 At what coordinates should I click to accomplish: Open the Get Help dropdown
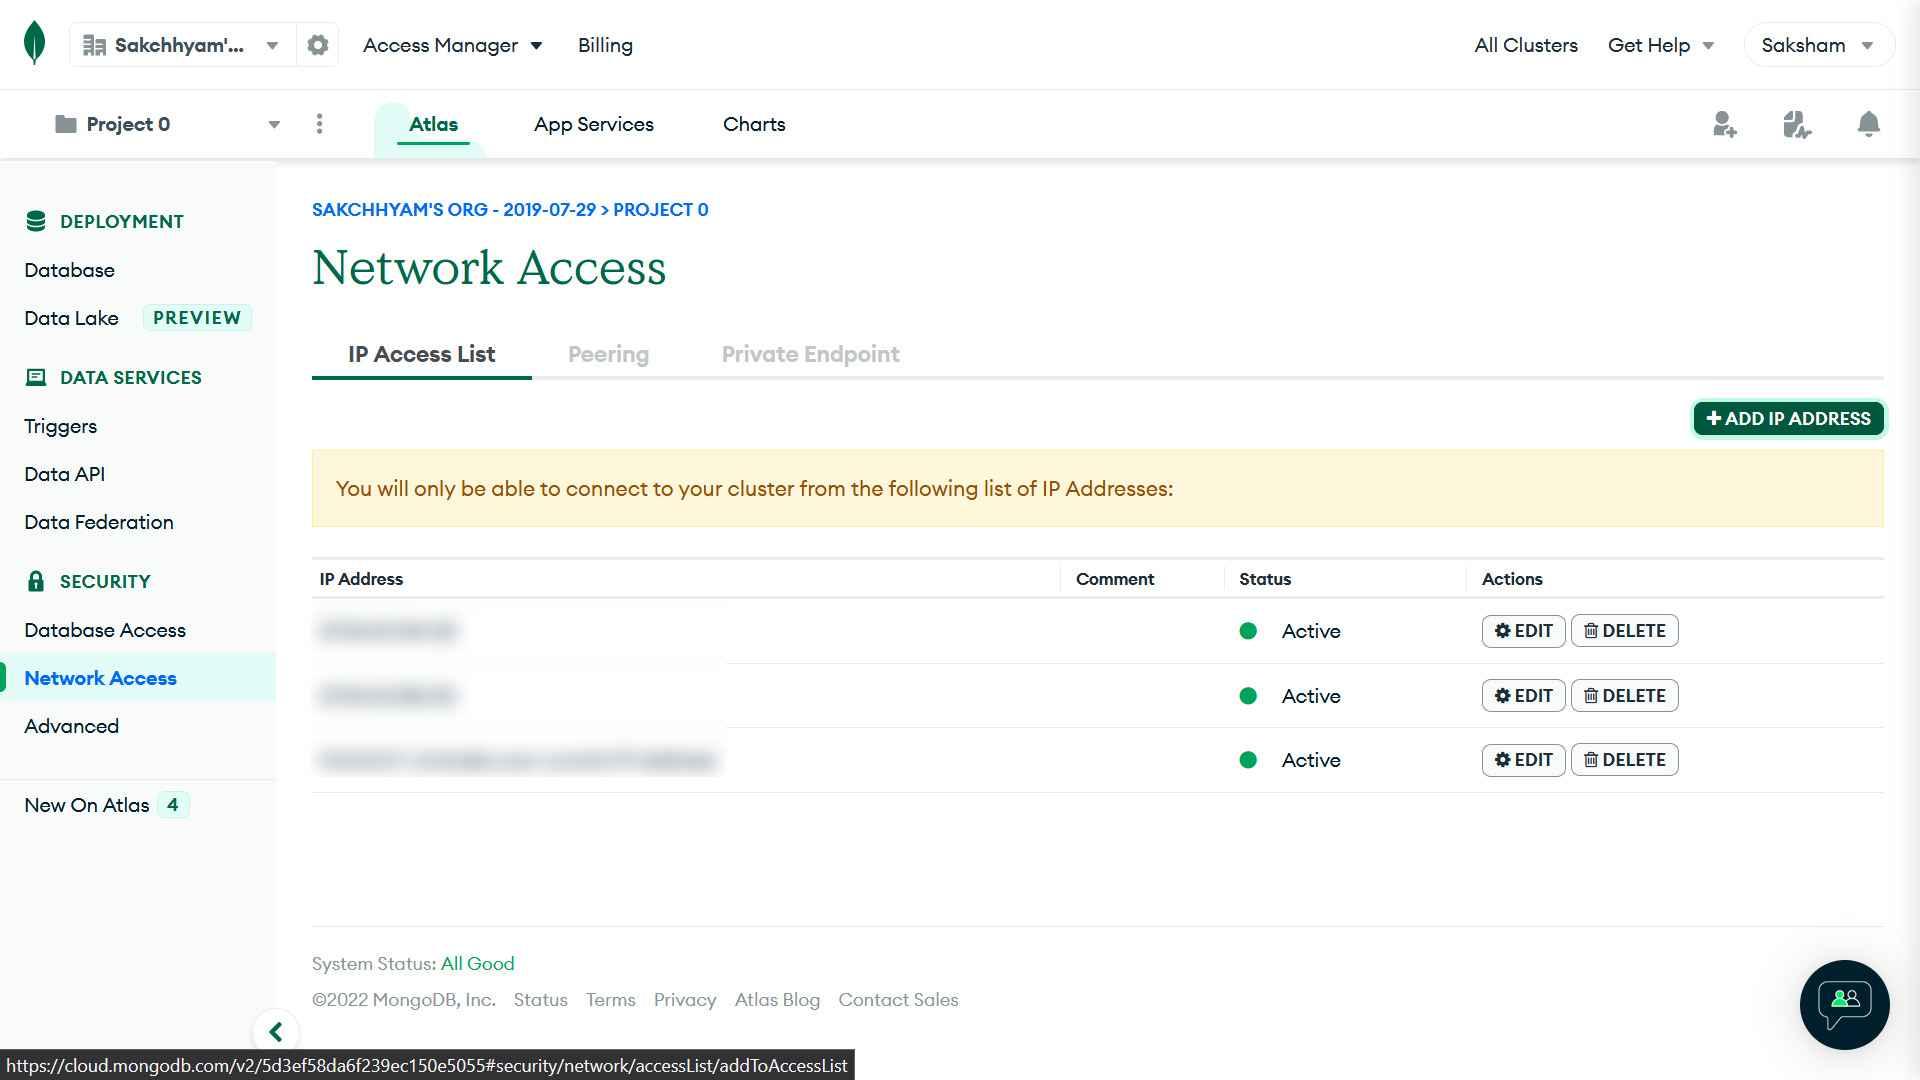[x=1661, y=45]
